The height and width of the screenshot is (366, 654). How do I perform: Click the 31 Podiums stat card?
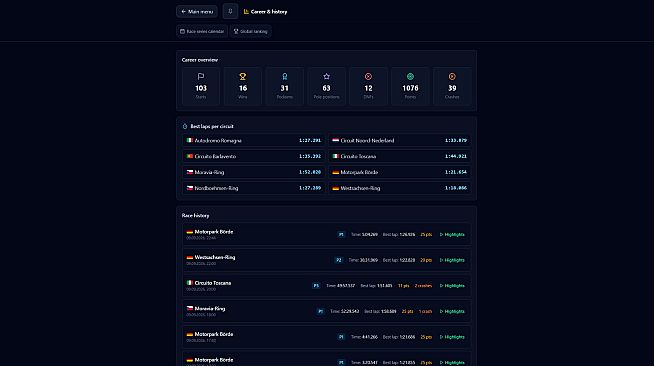coord(284,86)
